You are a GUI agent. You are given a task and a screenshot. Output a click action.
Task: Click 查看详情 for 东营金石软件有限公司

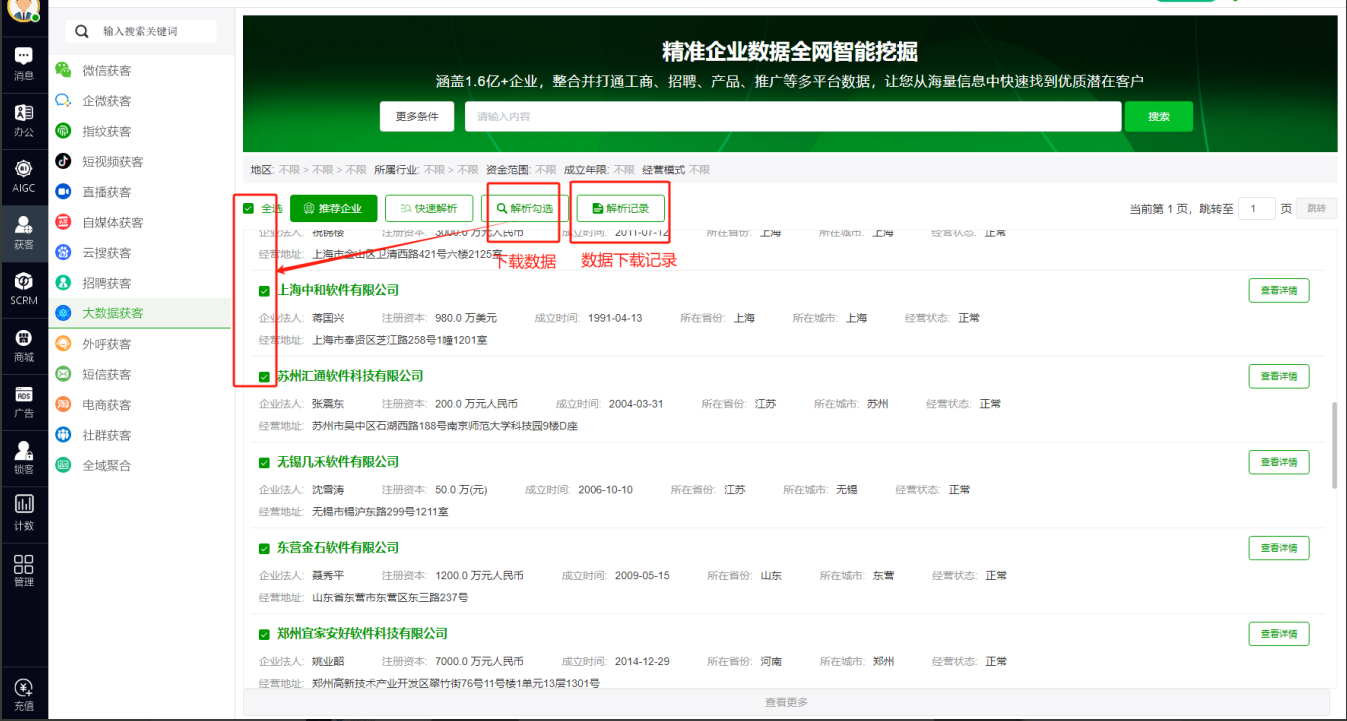coord(1278,548)
